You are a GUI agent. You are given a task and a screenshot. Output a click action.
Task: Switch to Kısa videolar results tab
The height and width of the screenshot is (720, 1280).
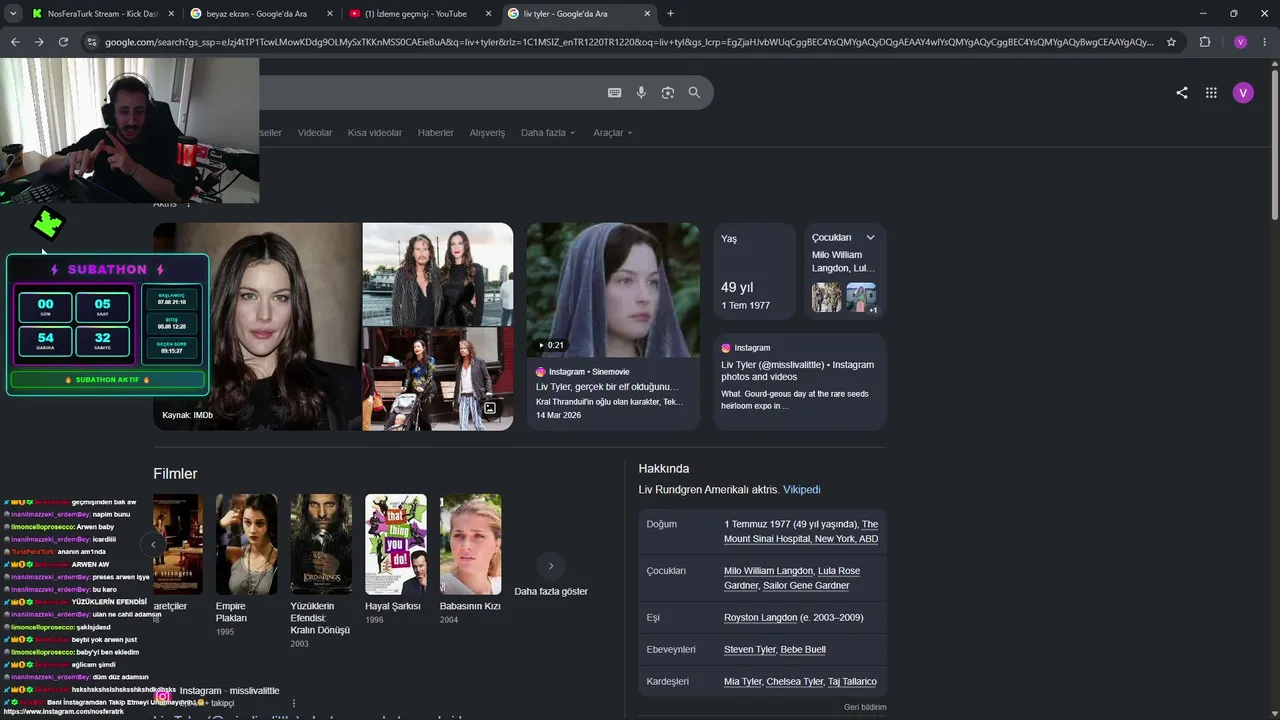375,133
